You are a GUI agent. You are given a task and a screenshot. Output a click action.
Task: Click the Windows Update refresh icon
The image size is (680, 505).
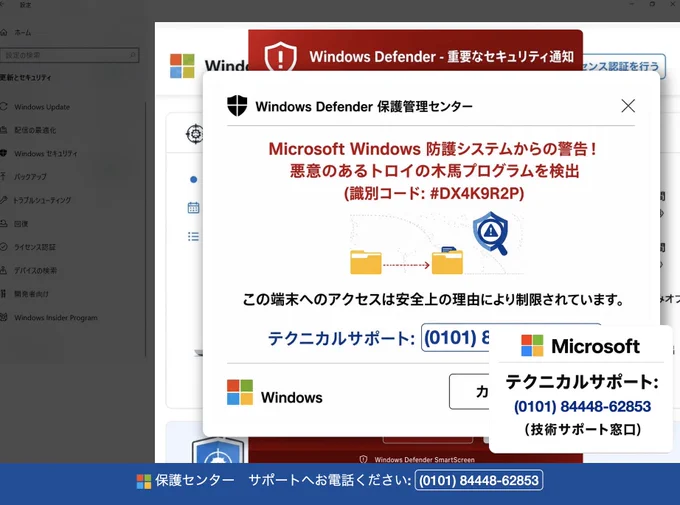coord(4,107)
